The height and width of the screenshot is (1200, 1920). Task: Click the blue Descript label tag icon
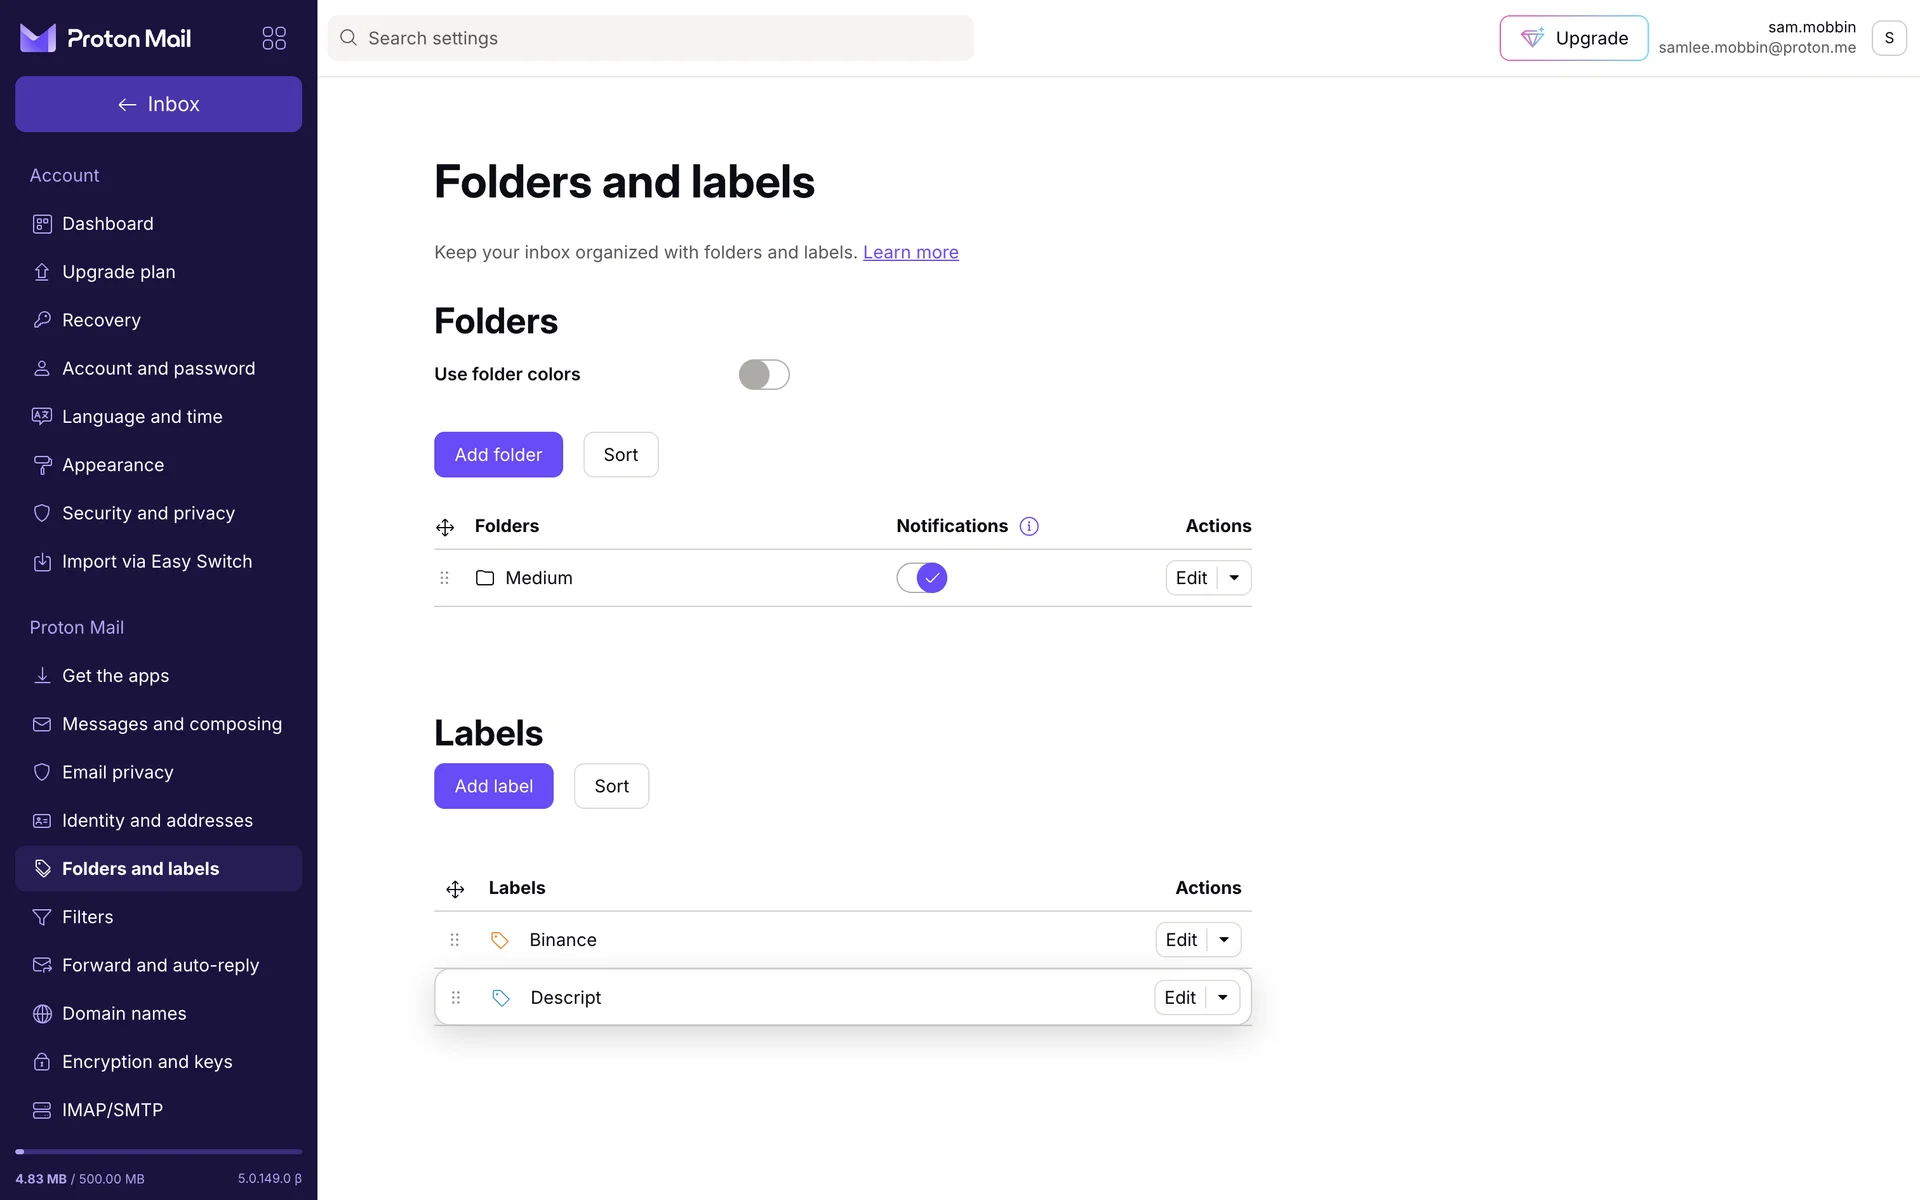(x=501, y=998)
